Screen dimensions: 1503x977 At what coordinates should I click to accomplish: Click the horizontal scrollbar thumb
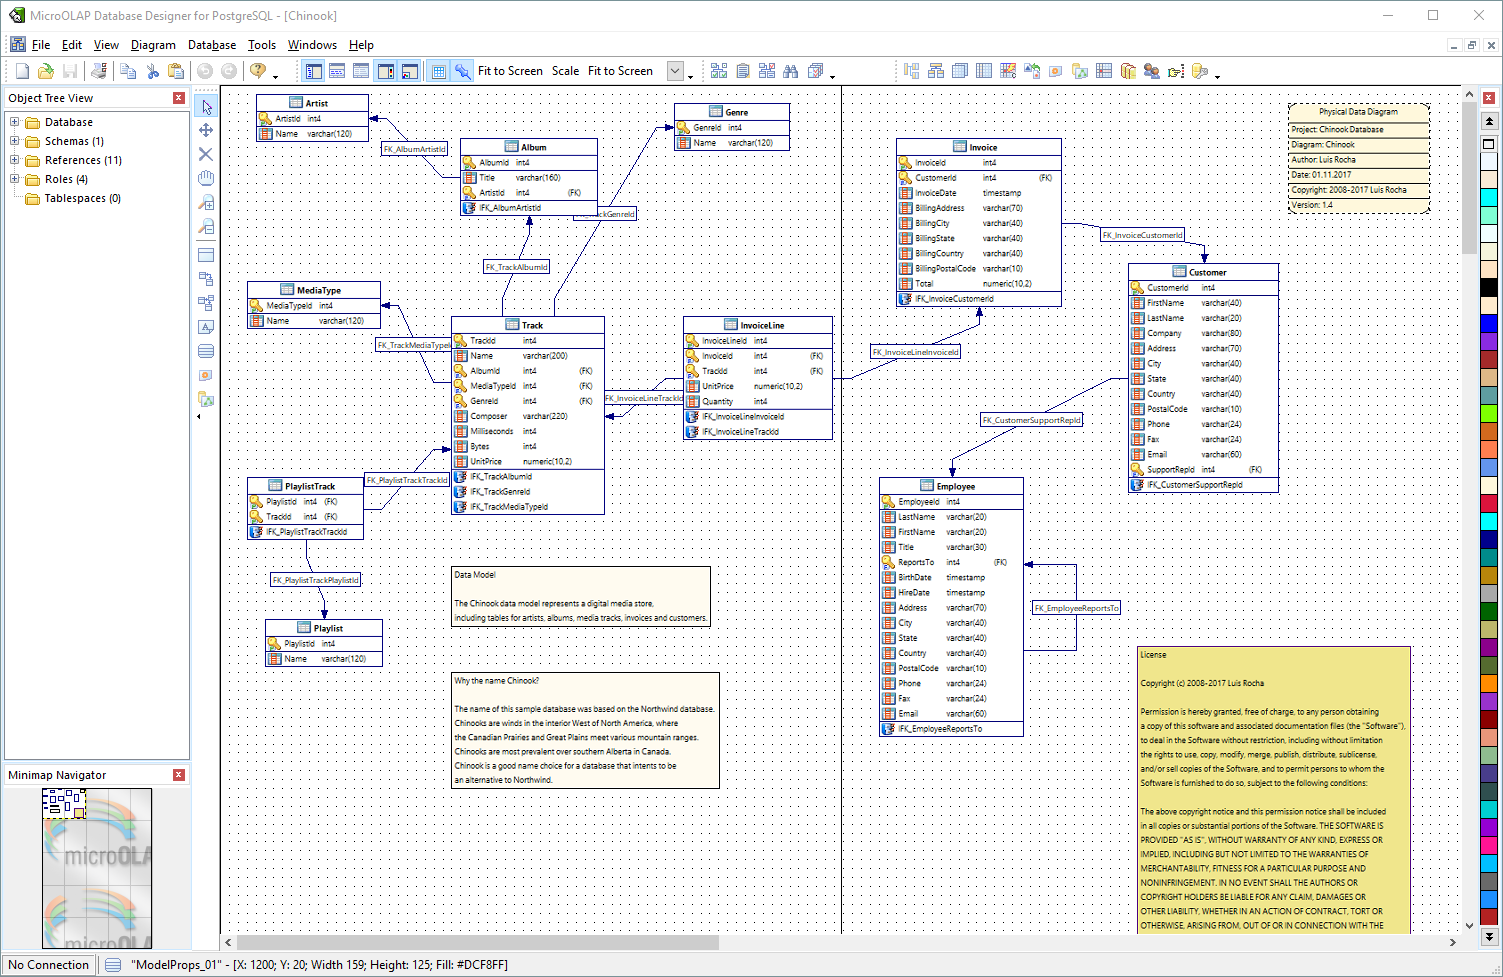coord(477,942)
